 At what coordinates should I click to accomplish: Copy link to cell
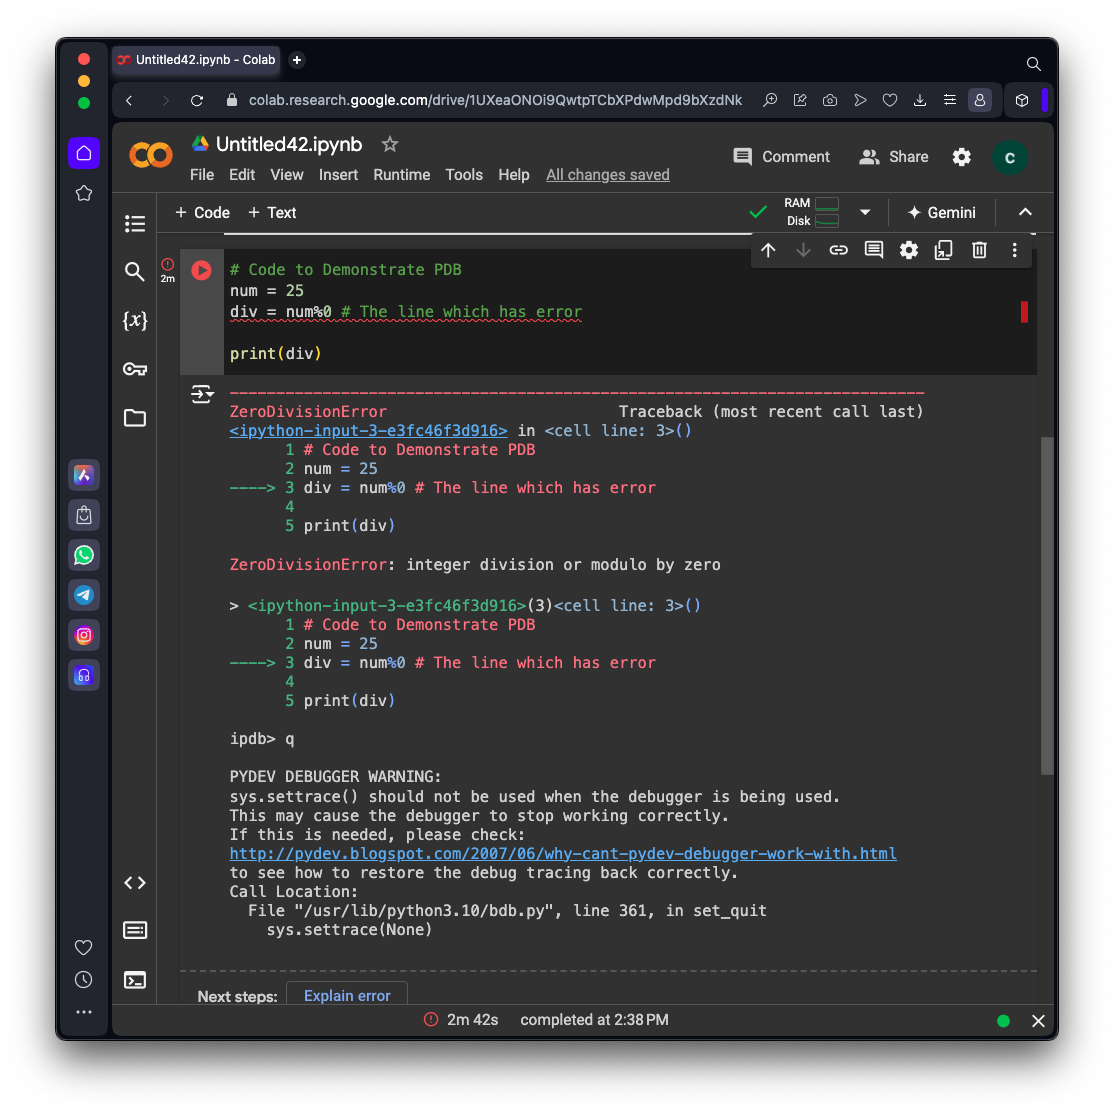pos(838,250)
